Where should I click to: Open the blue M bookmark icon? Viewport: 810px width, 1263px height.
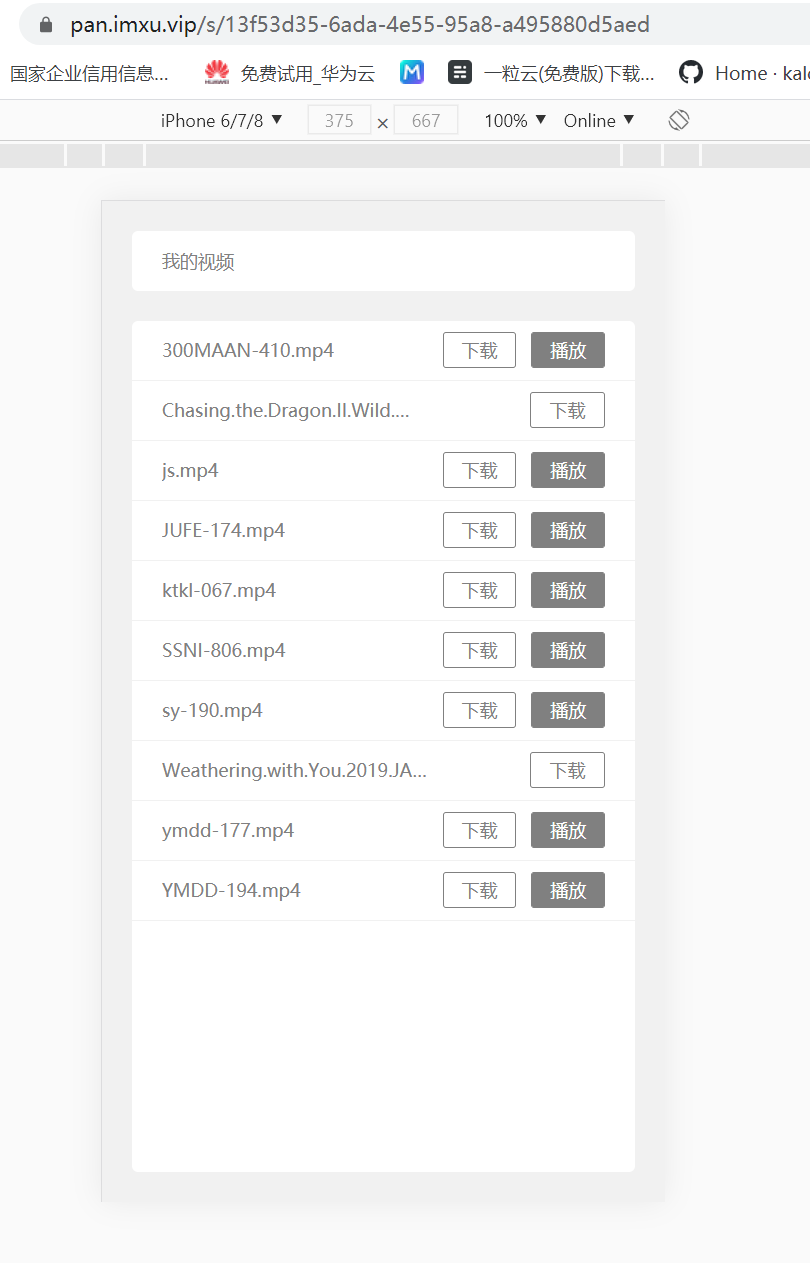click(x=412, y=72)
